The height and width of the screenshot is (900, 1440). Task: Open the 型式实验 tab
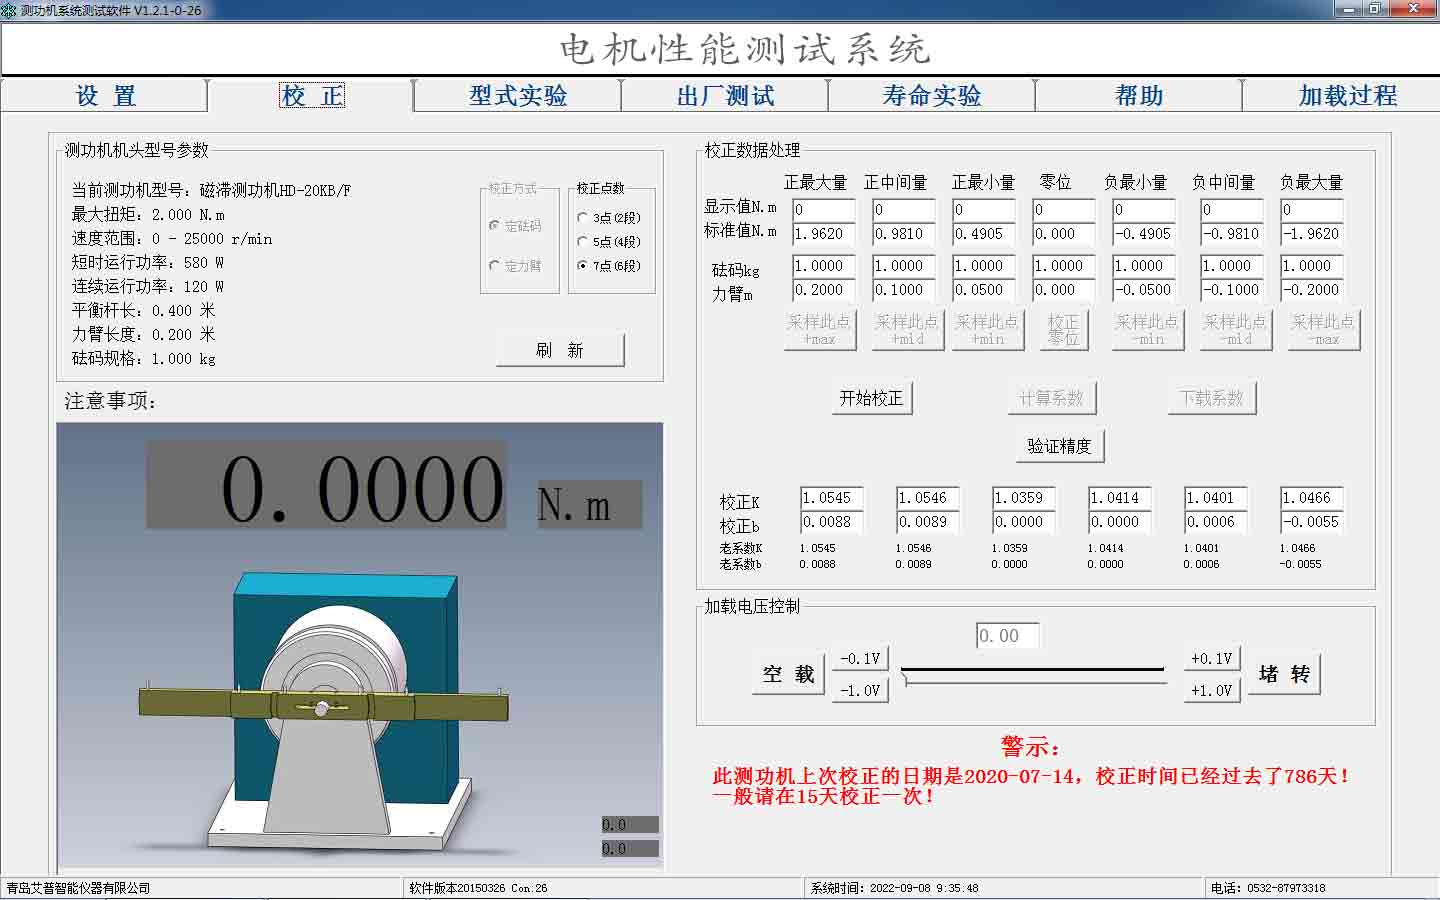click(x=518, y=95)
